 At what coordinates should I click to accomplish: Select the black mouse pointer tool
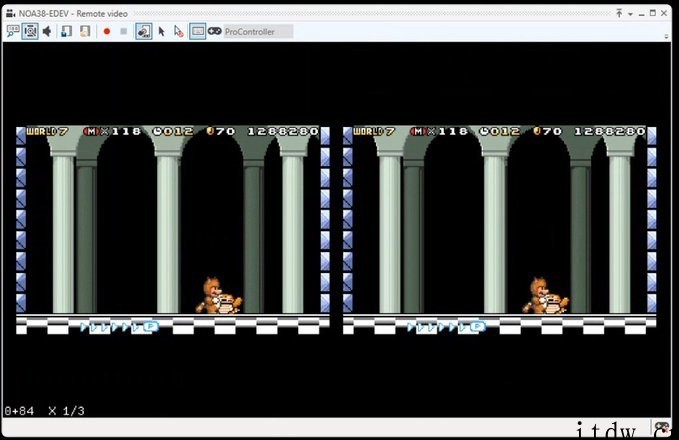pos(162,31)
